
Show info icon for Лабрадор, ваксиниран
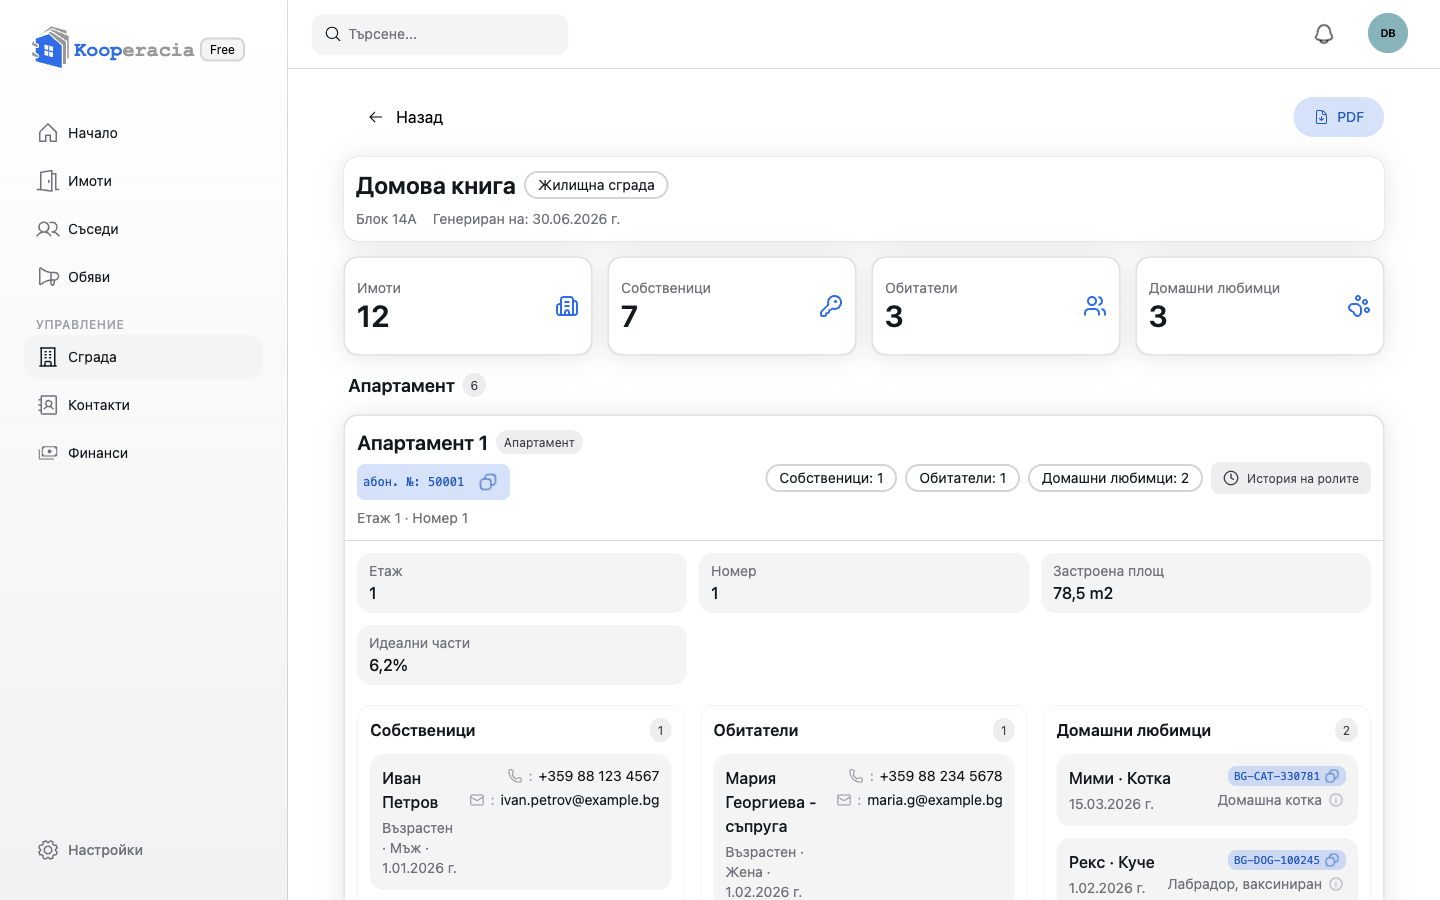coord(1336,884)
